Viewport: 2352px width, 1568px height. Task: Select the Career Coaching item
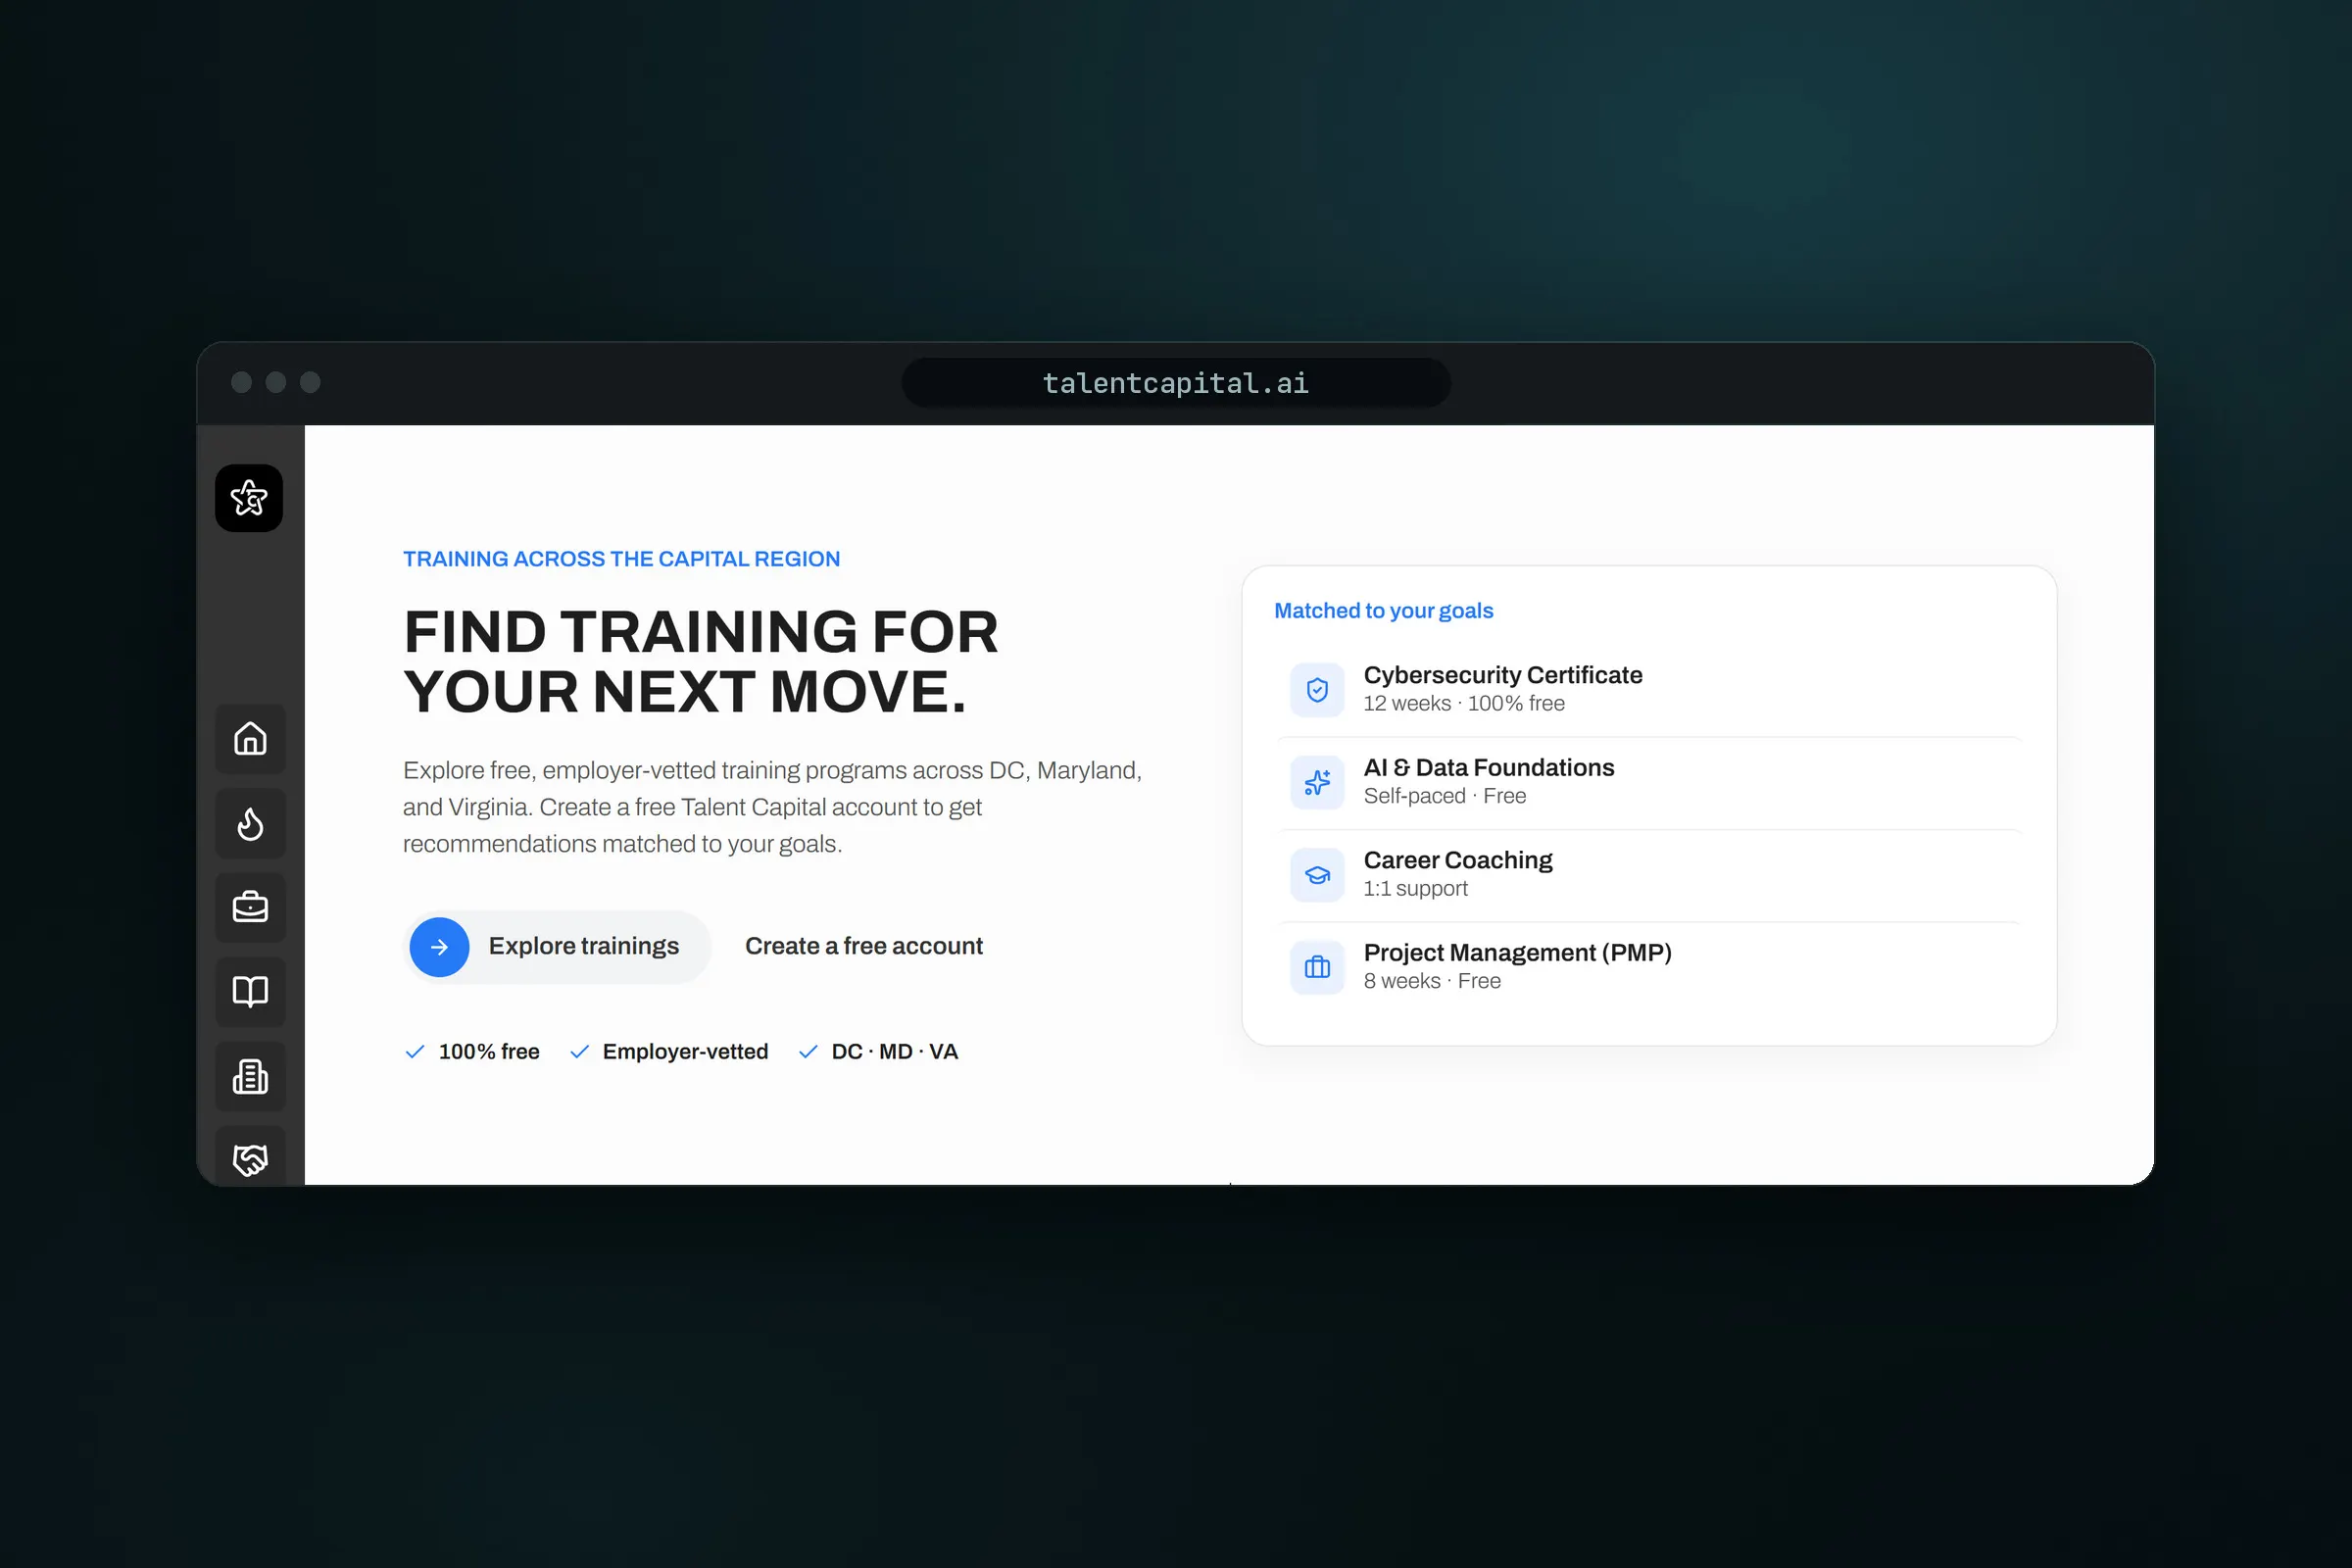(x=1649, y=875)
